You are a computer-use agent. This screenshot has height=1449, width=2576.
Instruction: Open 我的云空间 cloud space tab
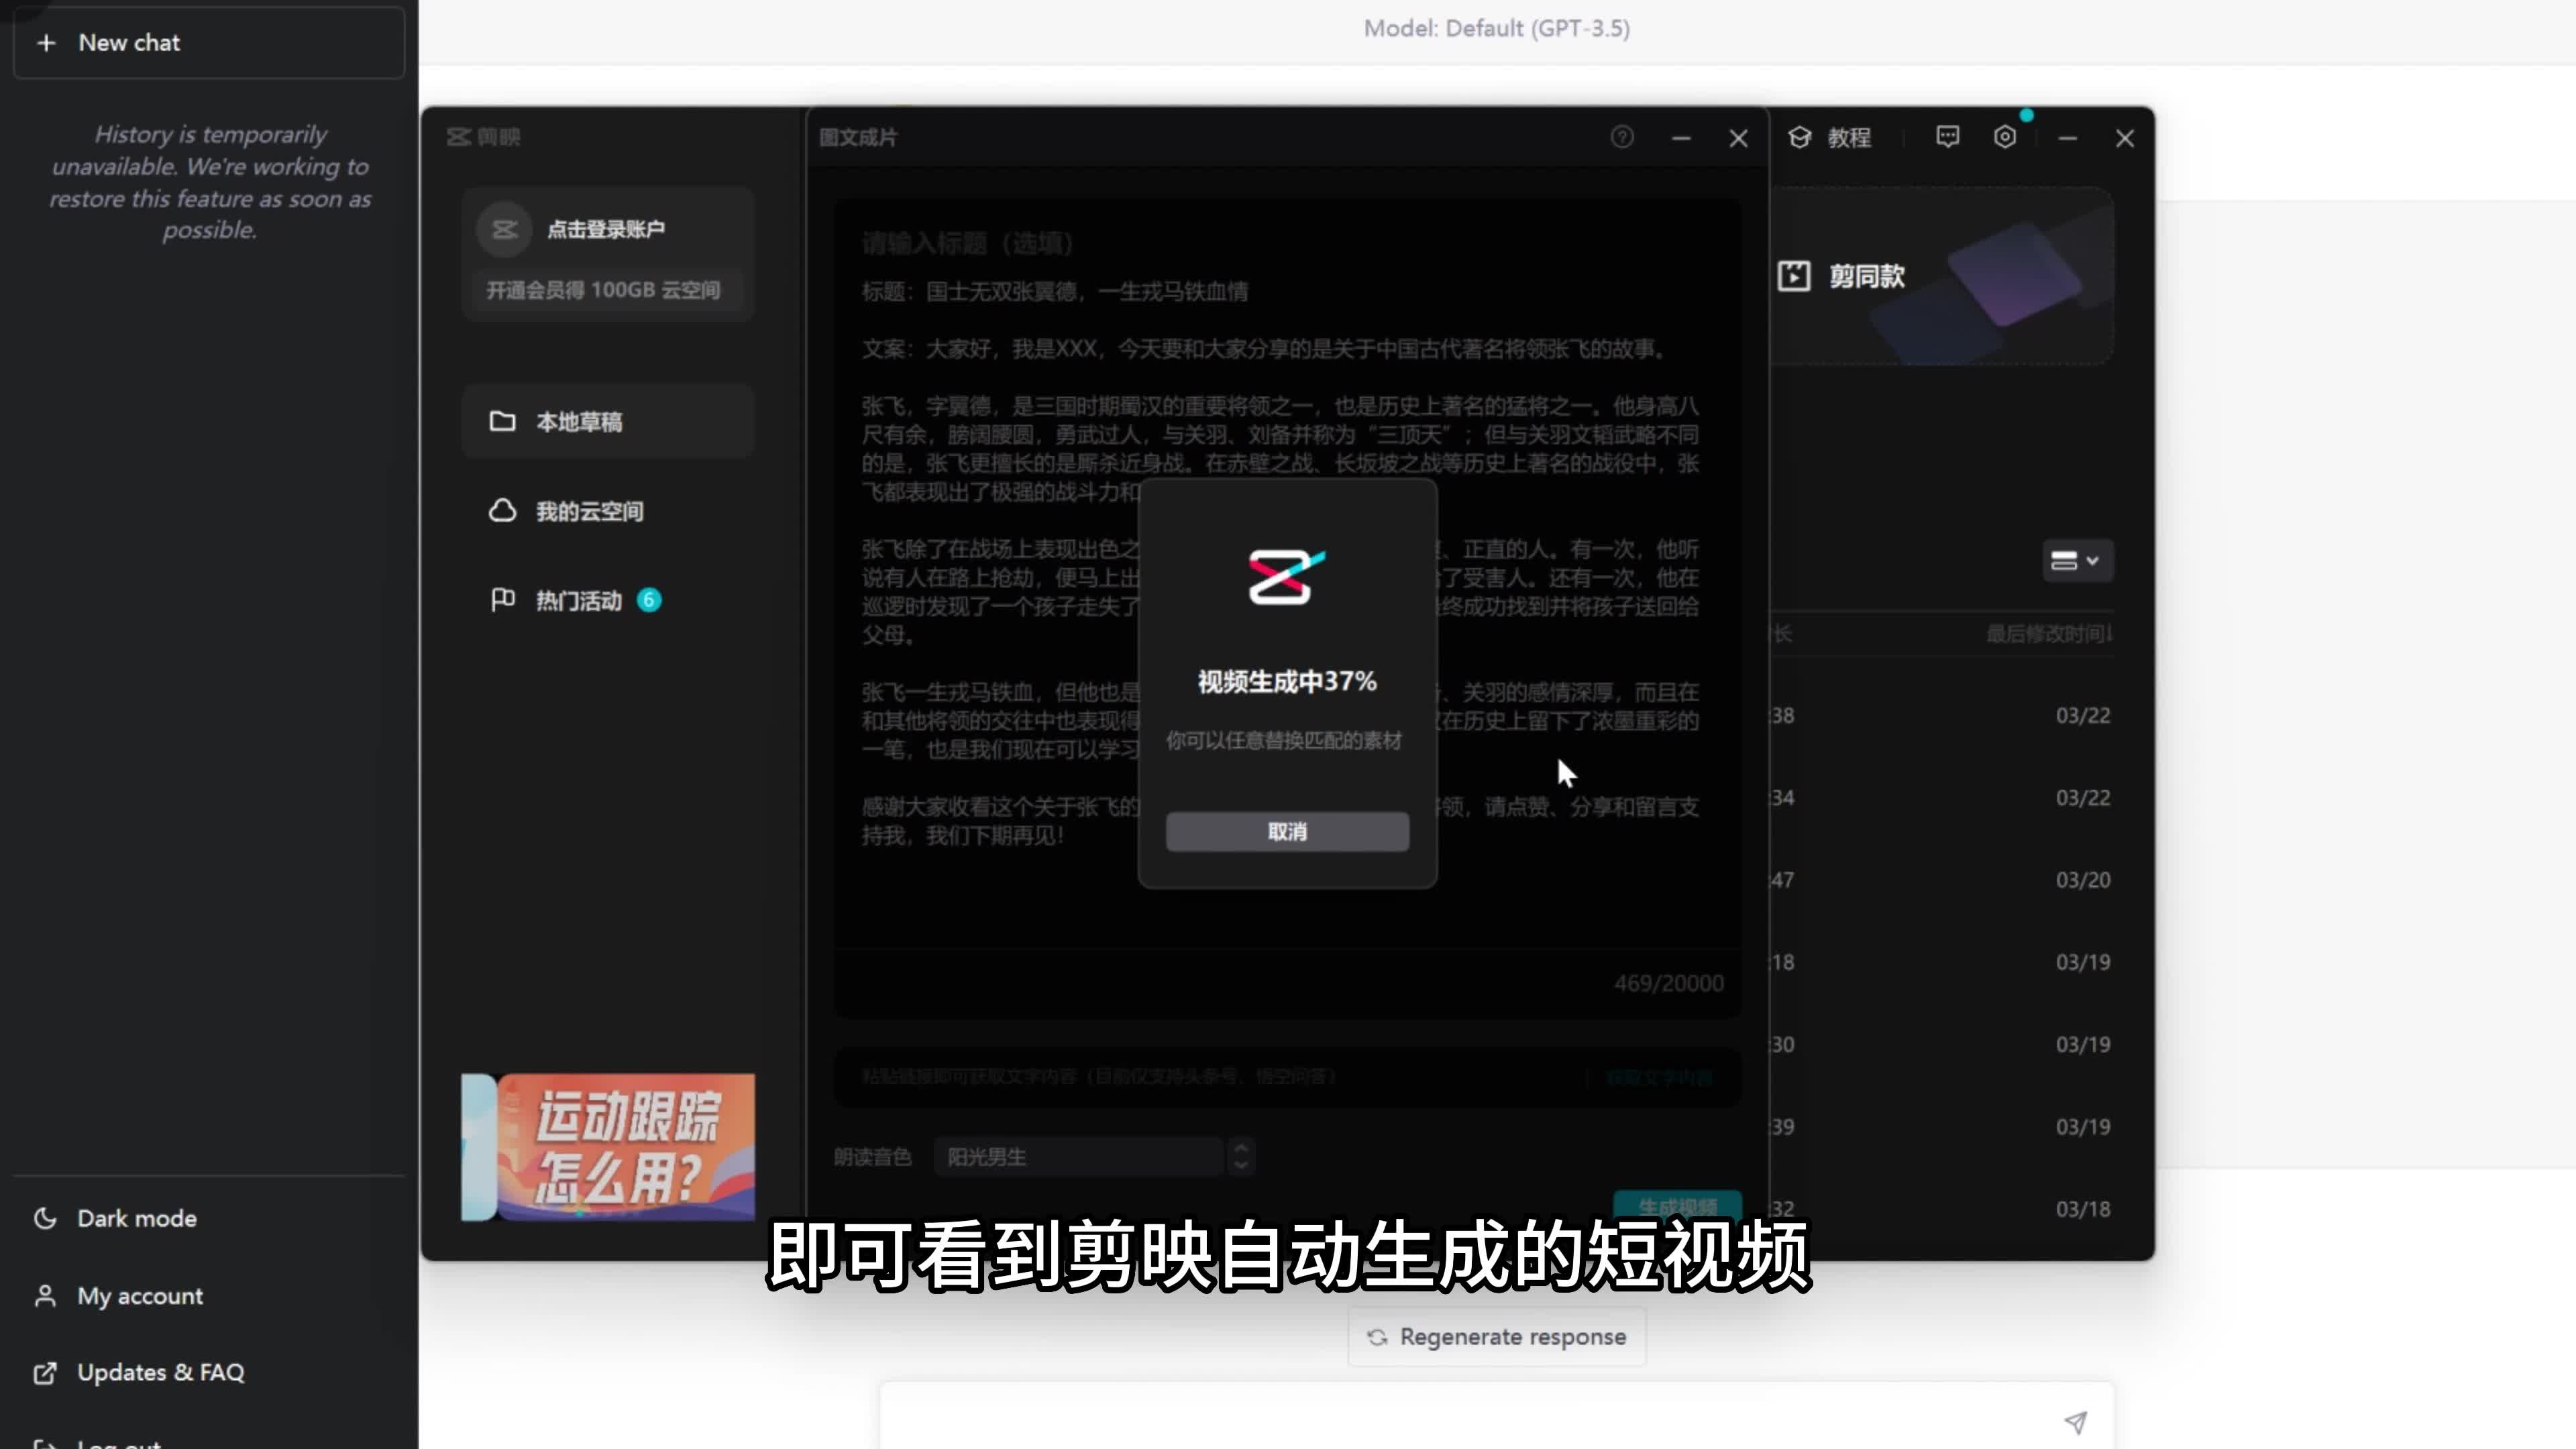[608, 511]
